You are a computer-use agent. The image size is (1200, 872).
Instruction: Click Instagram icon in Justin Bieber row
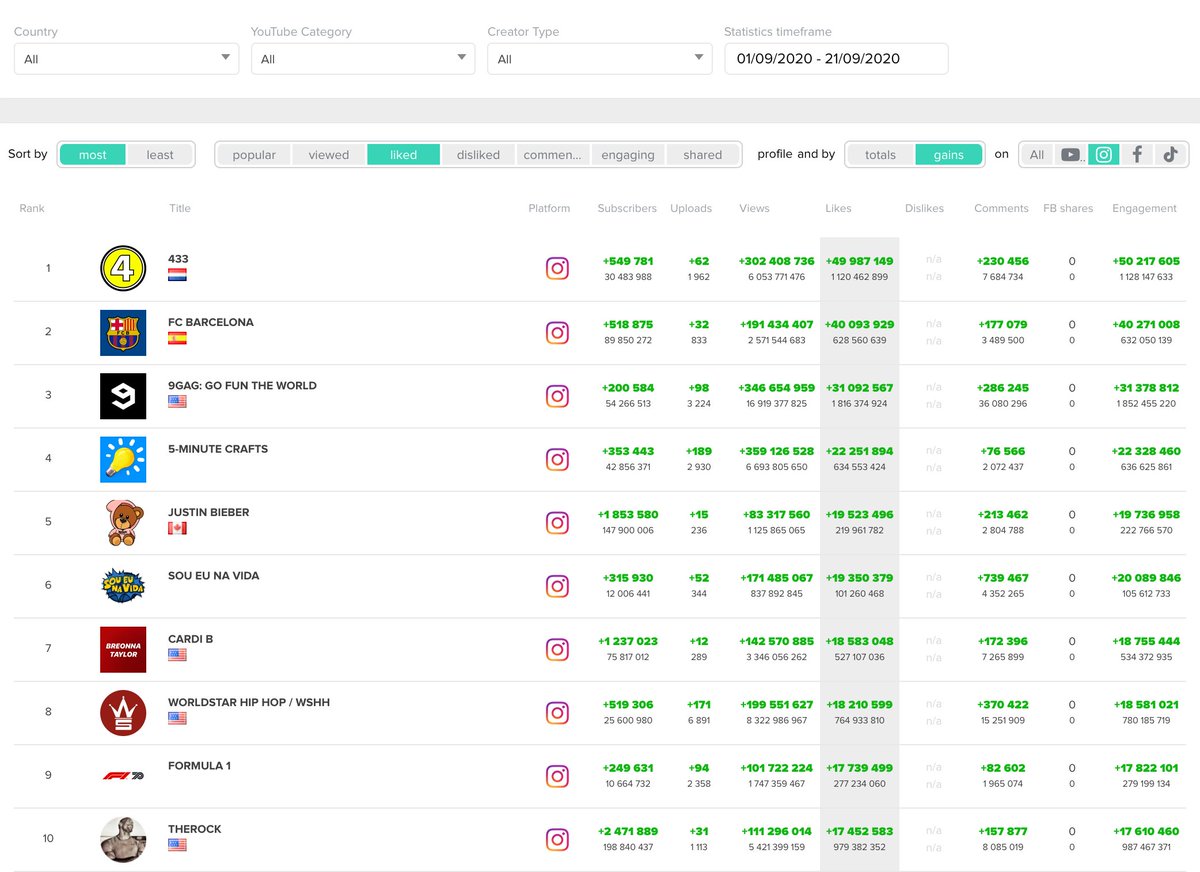tap(557, 522)
